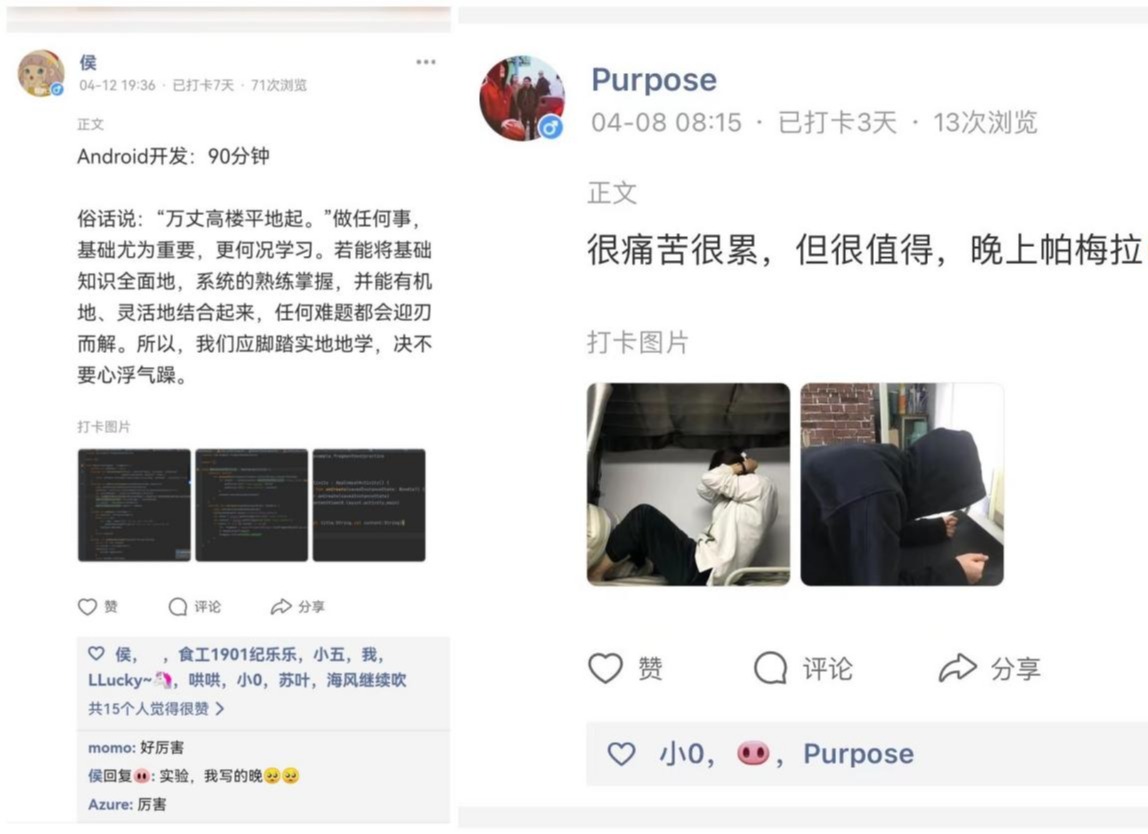1148x834 pixels.
Task: Open the three-dot menu on 侯's post
Action: pos(425,62)
